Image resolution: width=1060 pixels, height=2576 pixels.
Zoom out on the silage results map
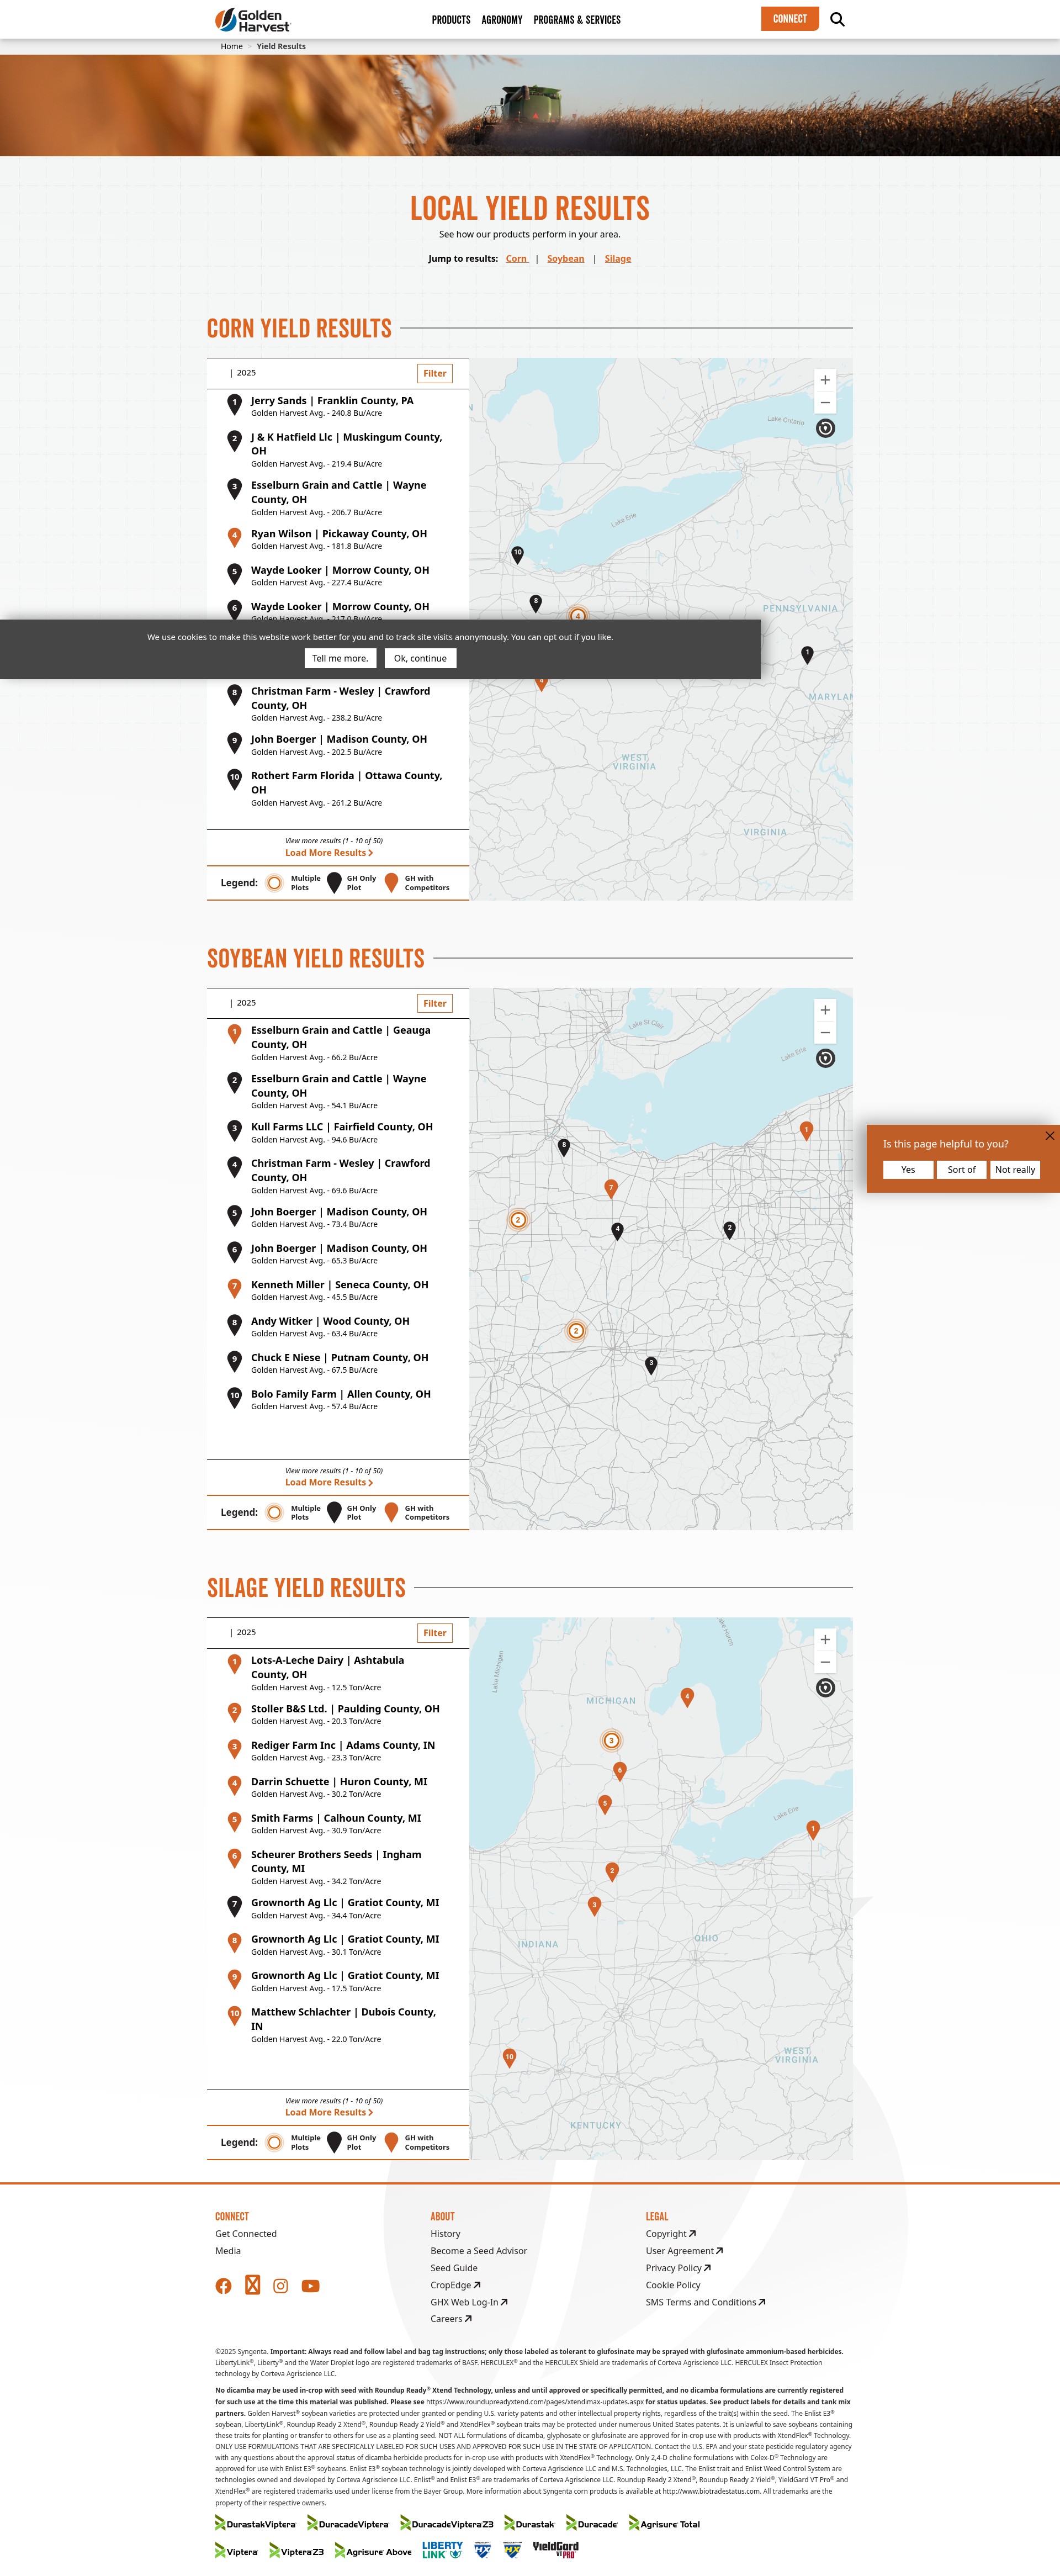(x=825, y=1662)
